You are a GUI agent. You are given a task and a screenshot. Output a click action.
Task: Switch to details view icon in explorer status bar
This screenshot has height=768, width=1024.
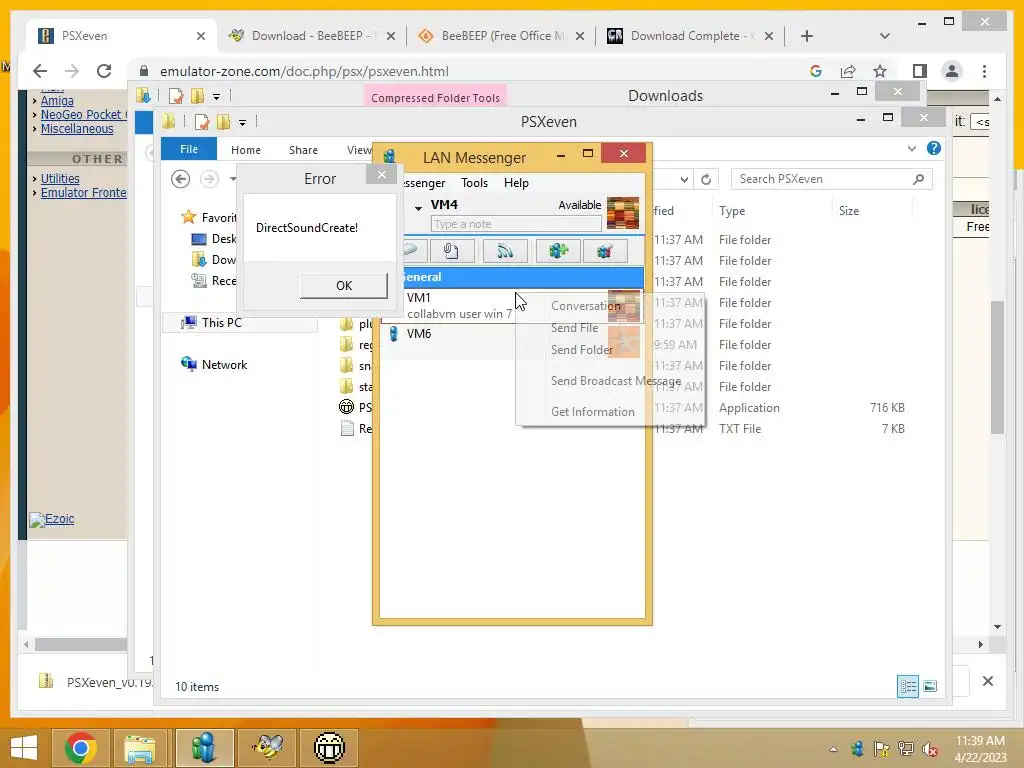pyautogui.click(x=908, y=686)
